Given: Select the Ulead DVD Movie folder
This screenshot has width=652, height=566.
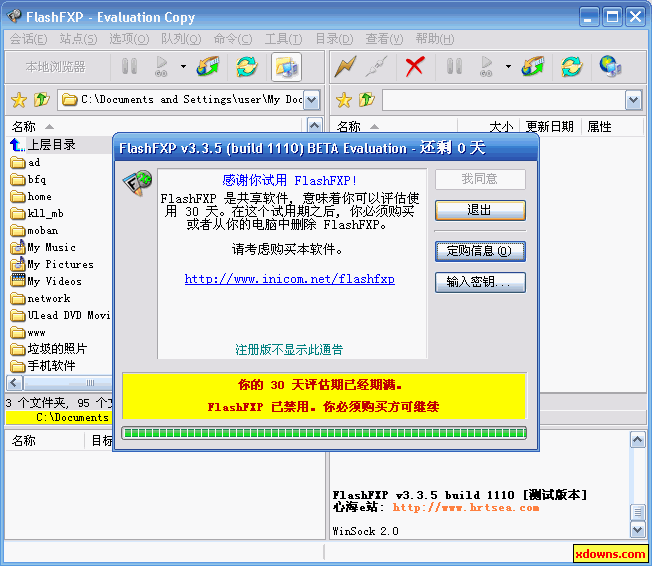Looking at the screenshot, I should [x=60, y=316].
